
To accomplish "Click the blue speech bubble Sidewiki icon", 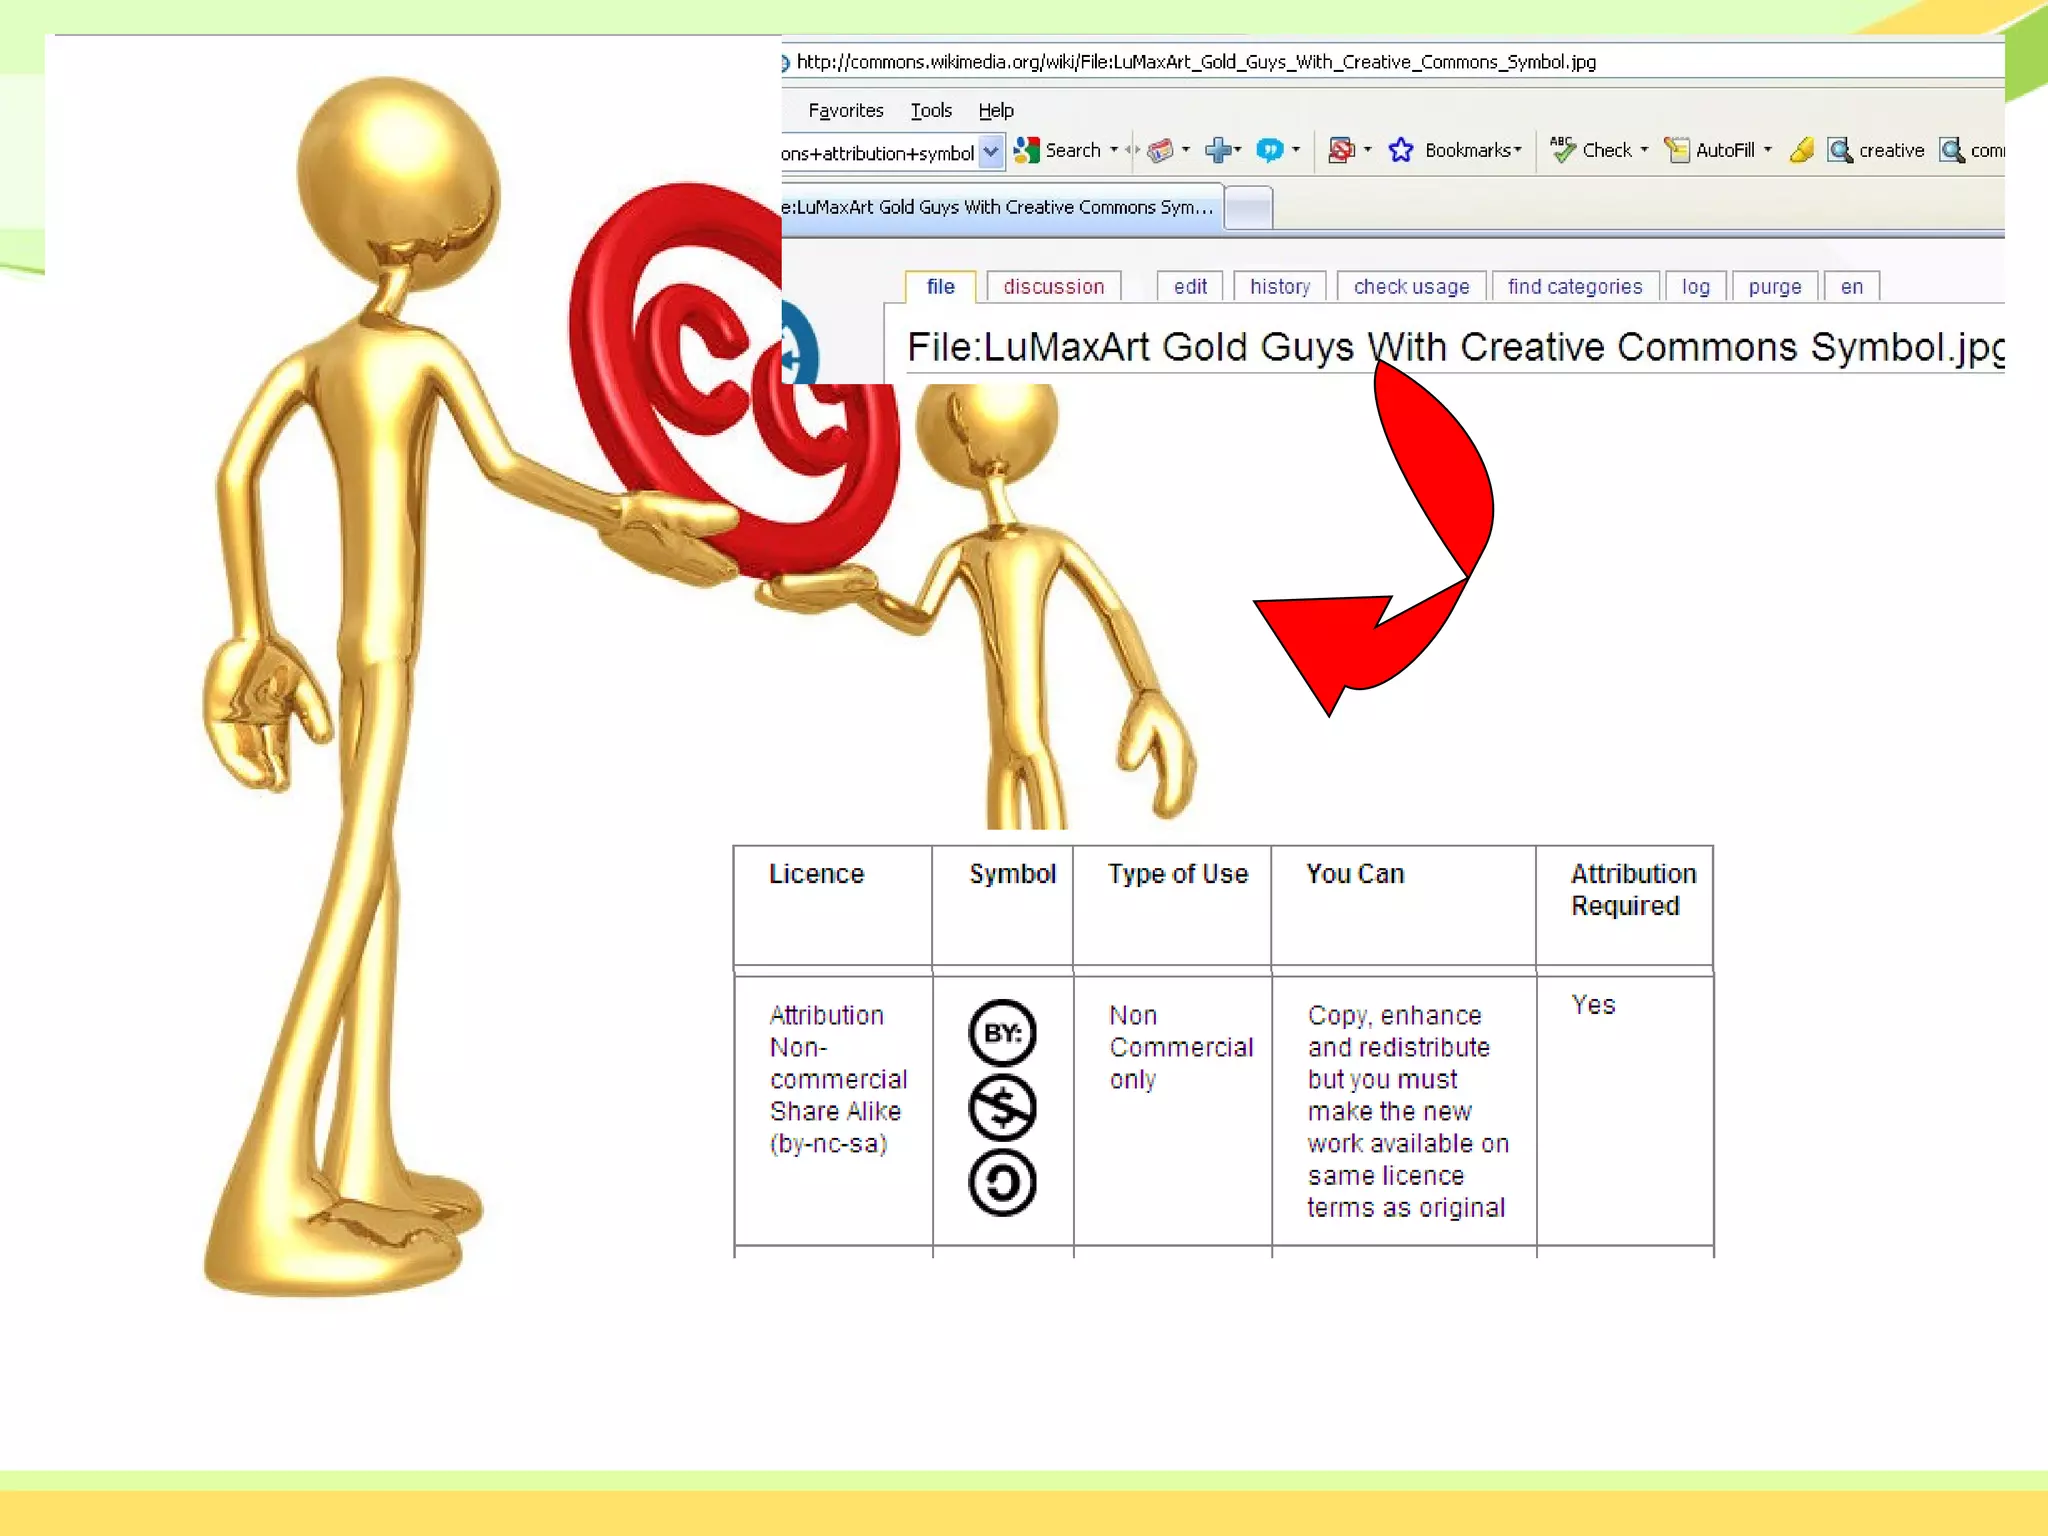I will click(1269, 151).
